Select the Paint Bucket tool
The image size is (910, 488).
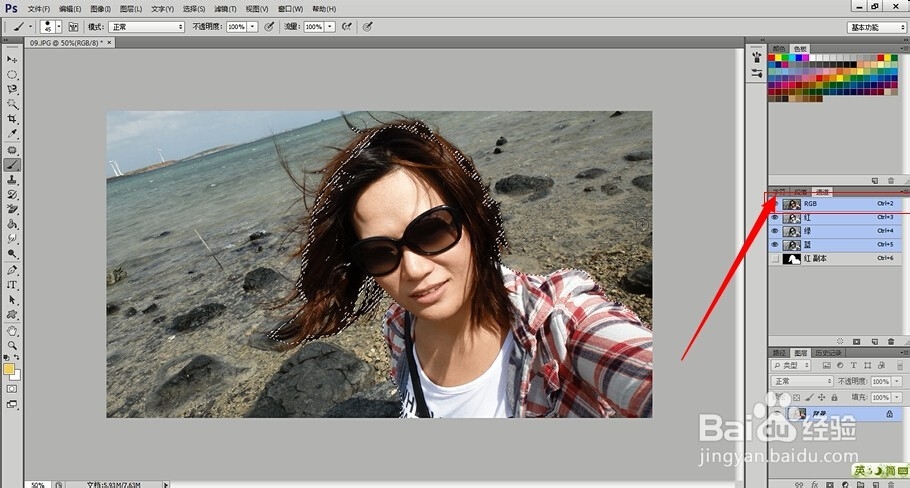(x=12, y=225)
